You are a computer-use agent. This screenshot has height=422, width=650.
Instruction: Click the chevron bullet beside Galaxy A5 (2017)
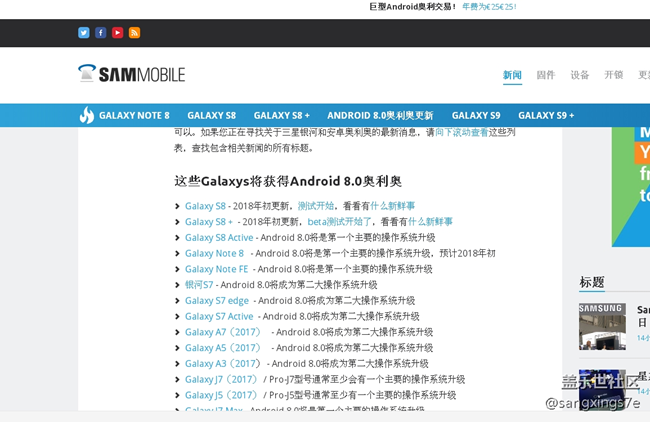pos(177,348)
